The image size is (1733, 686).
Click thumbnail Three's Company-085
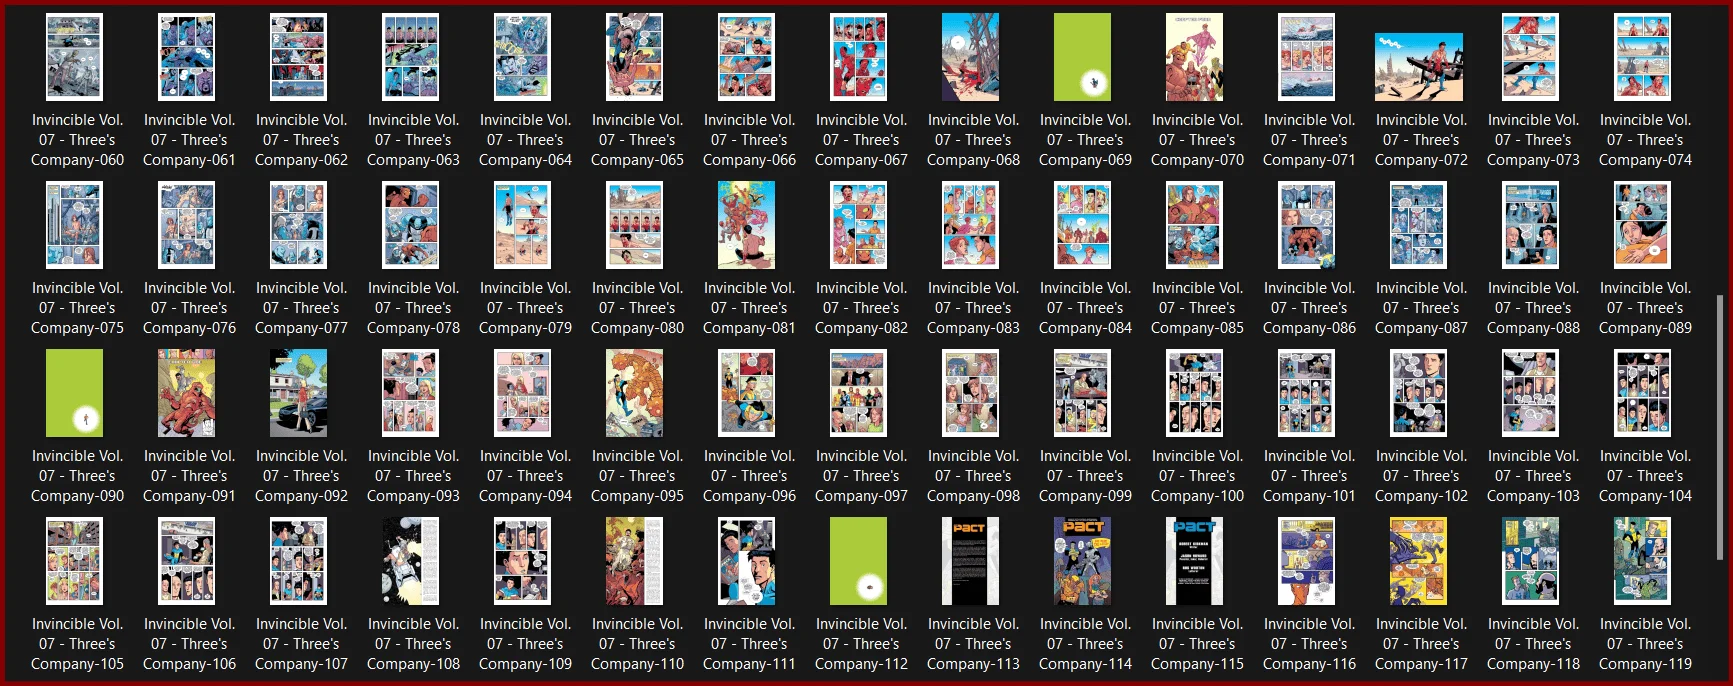[x=1194, y=225]
